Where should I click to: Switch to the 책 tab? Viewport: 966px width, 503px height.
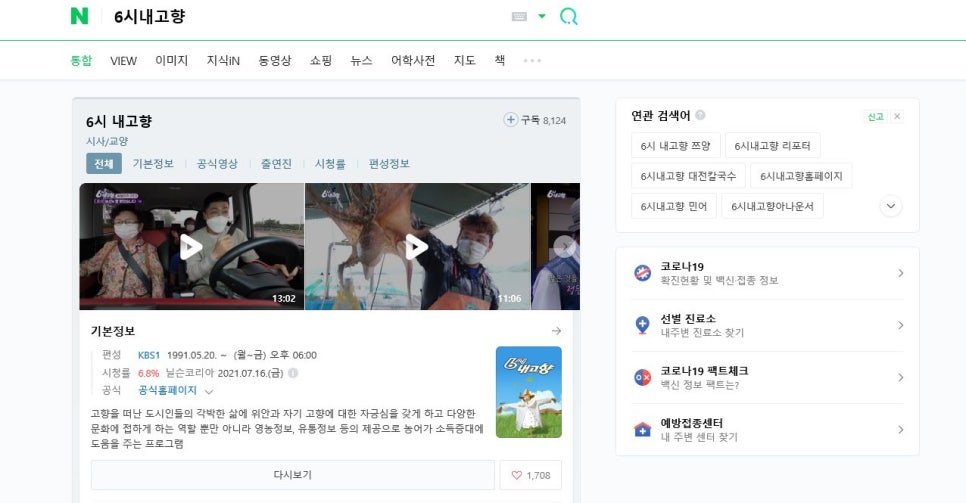(x=500, y=60)
